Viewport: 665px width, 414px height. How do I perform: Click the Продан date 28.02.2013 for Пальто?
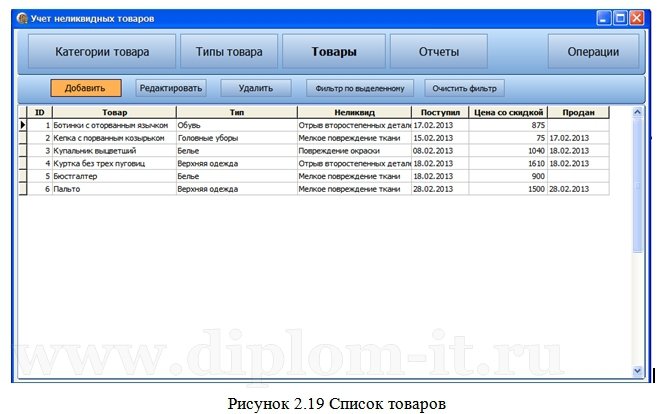578,189
